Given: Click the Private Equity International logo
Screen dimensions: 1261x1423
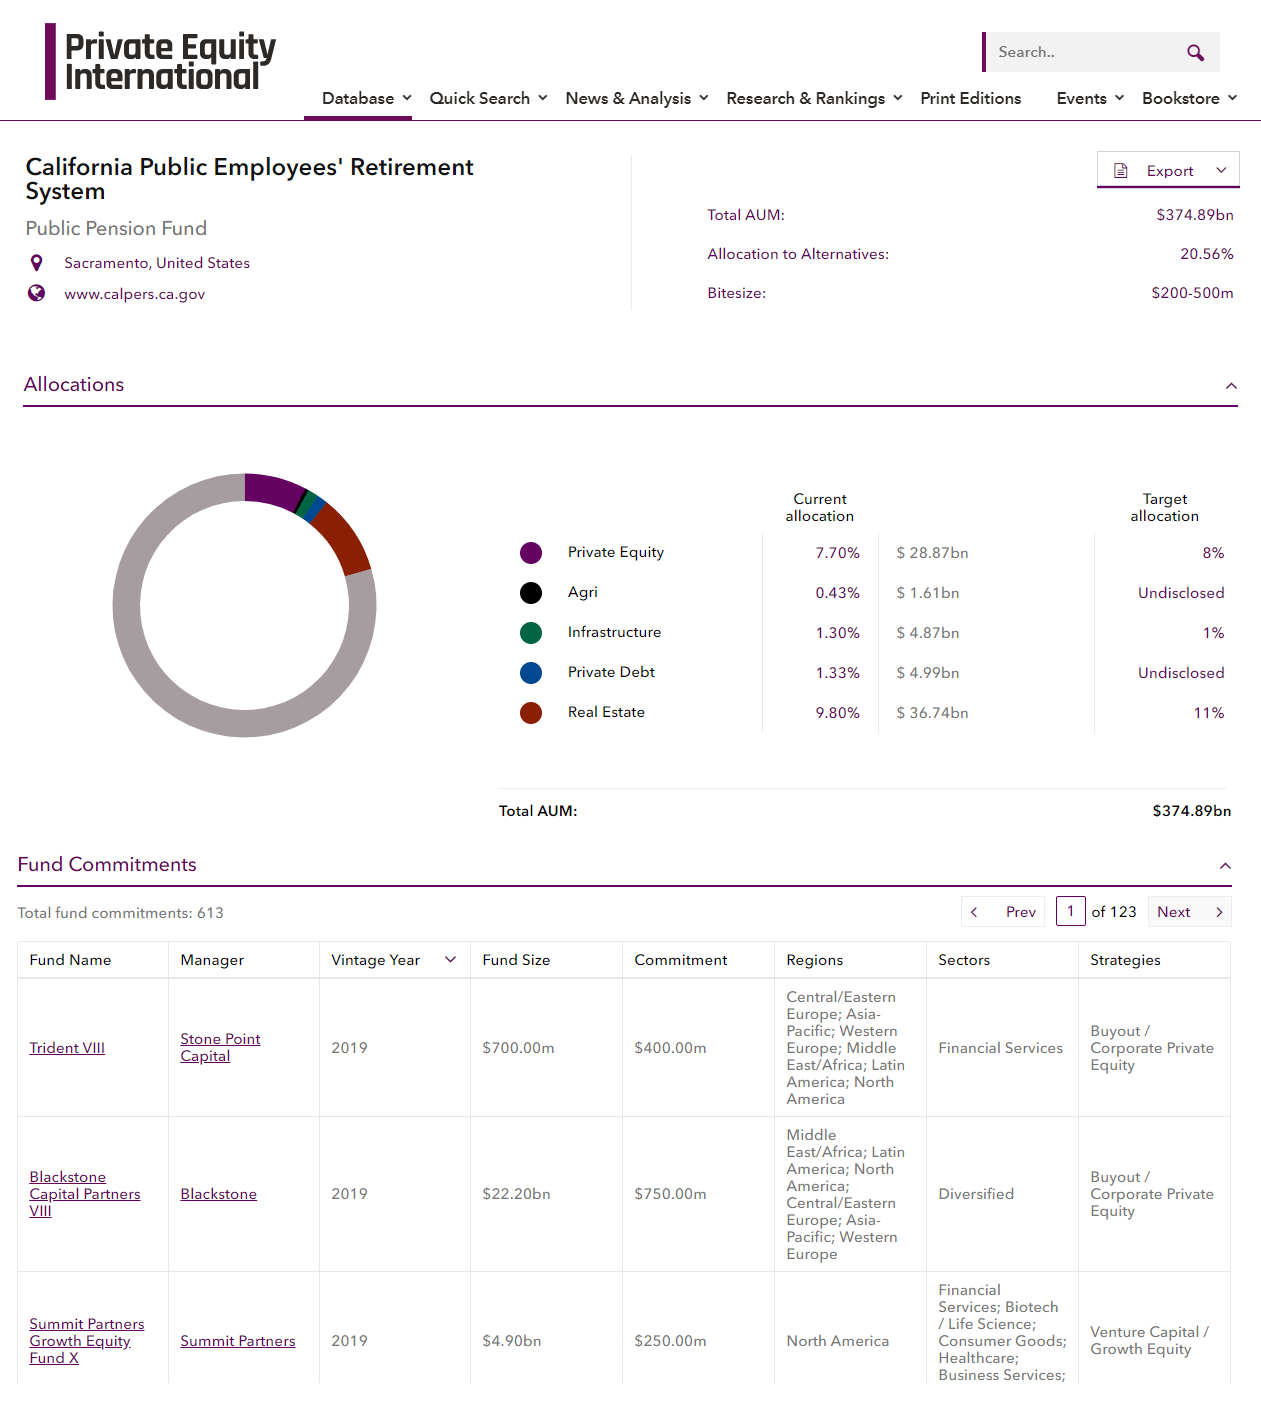Looking at the screenshot, I should pos(161,62).
